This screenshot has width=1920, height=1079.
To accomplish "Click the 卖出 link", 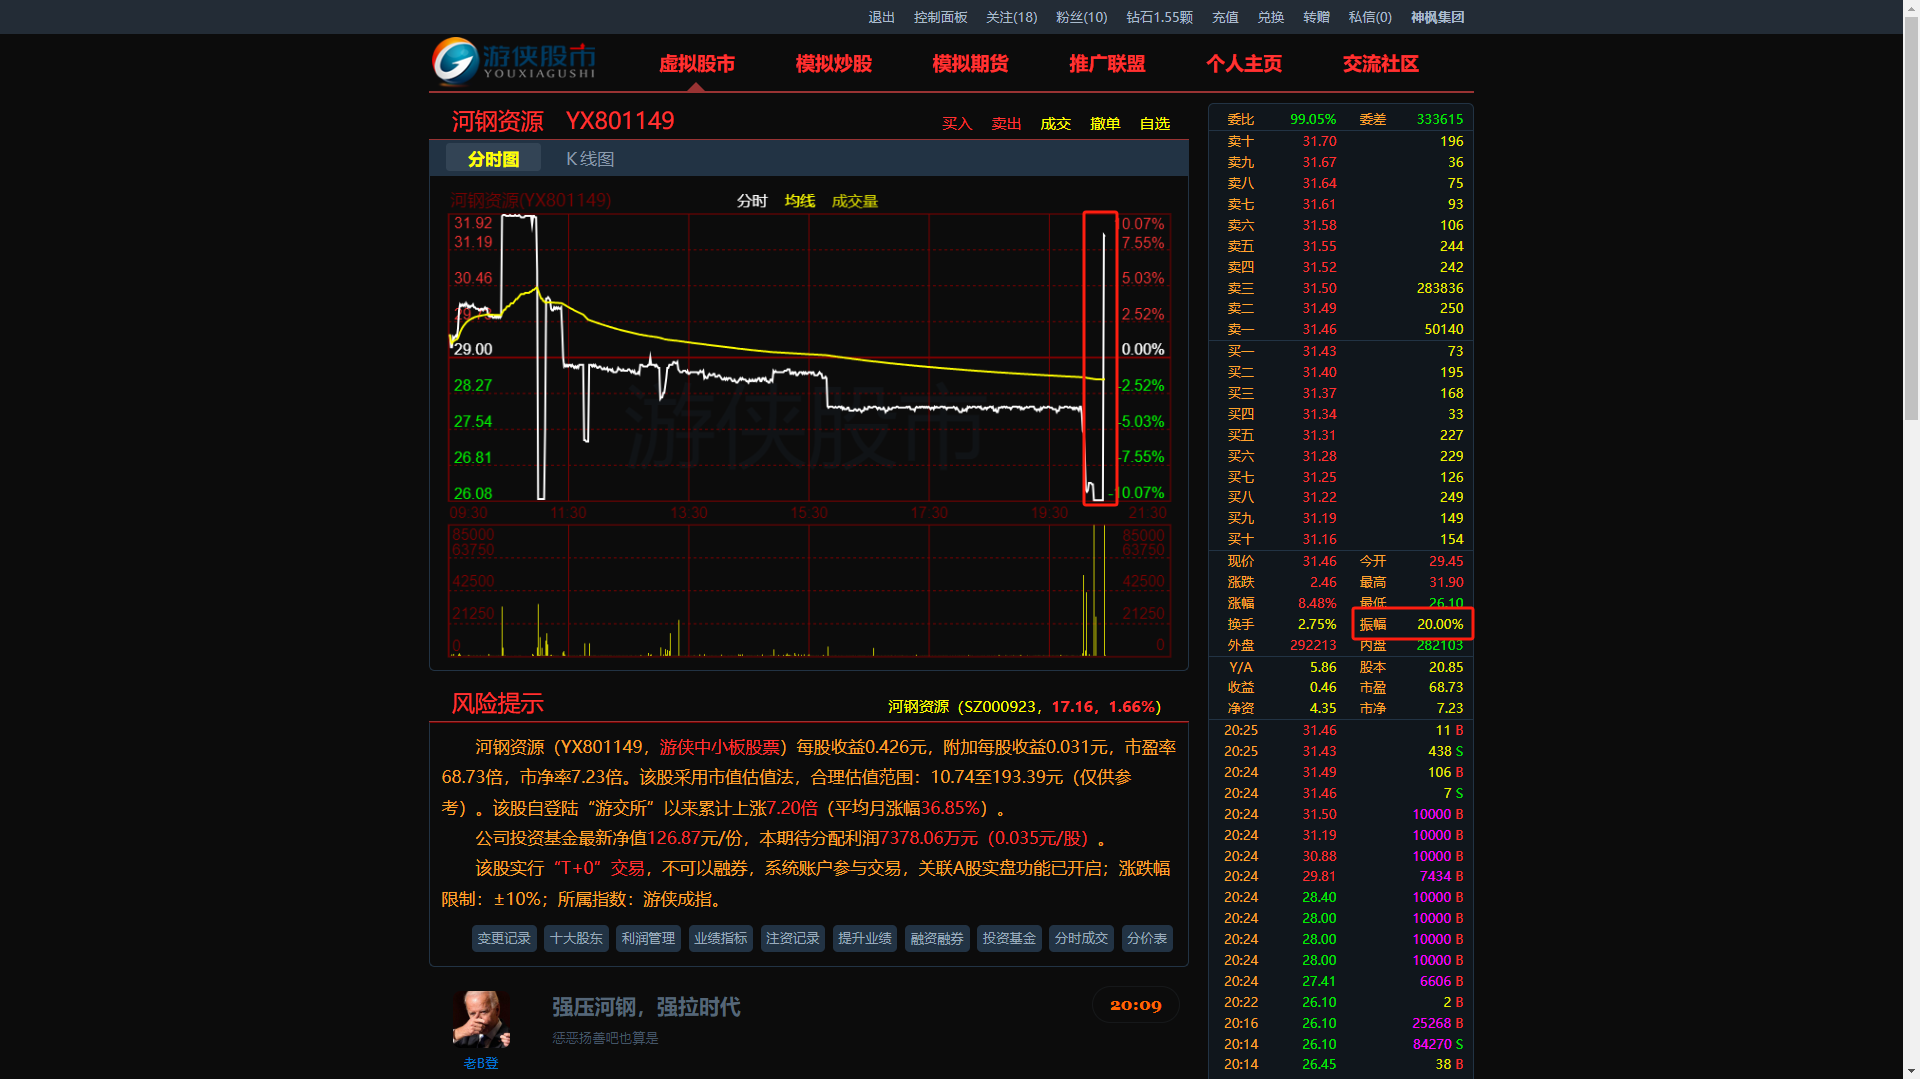I will click(x=1006, y=123).
